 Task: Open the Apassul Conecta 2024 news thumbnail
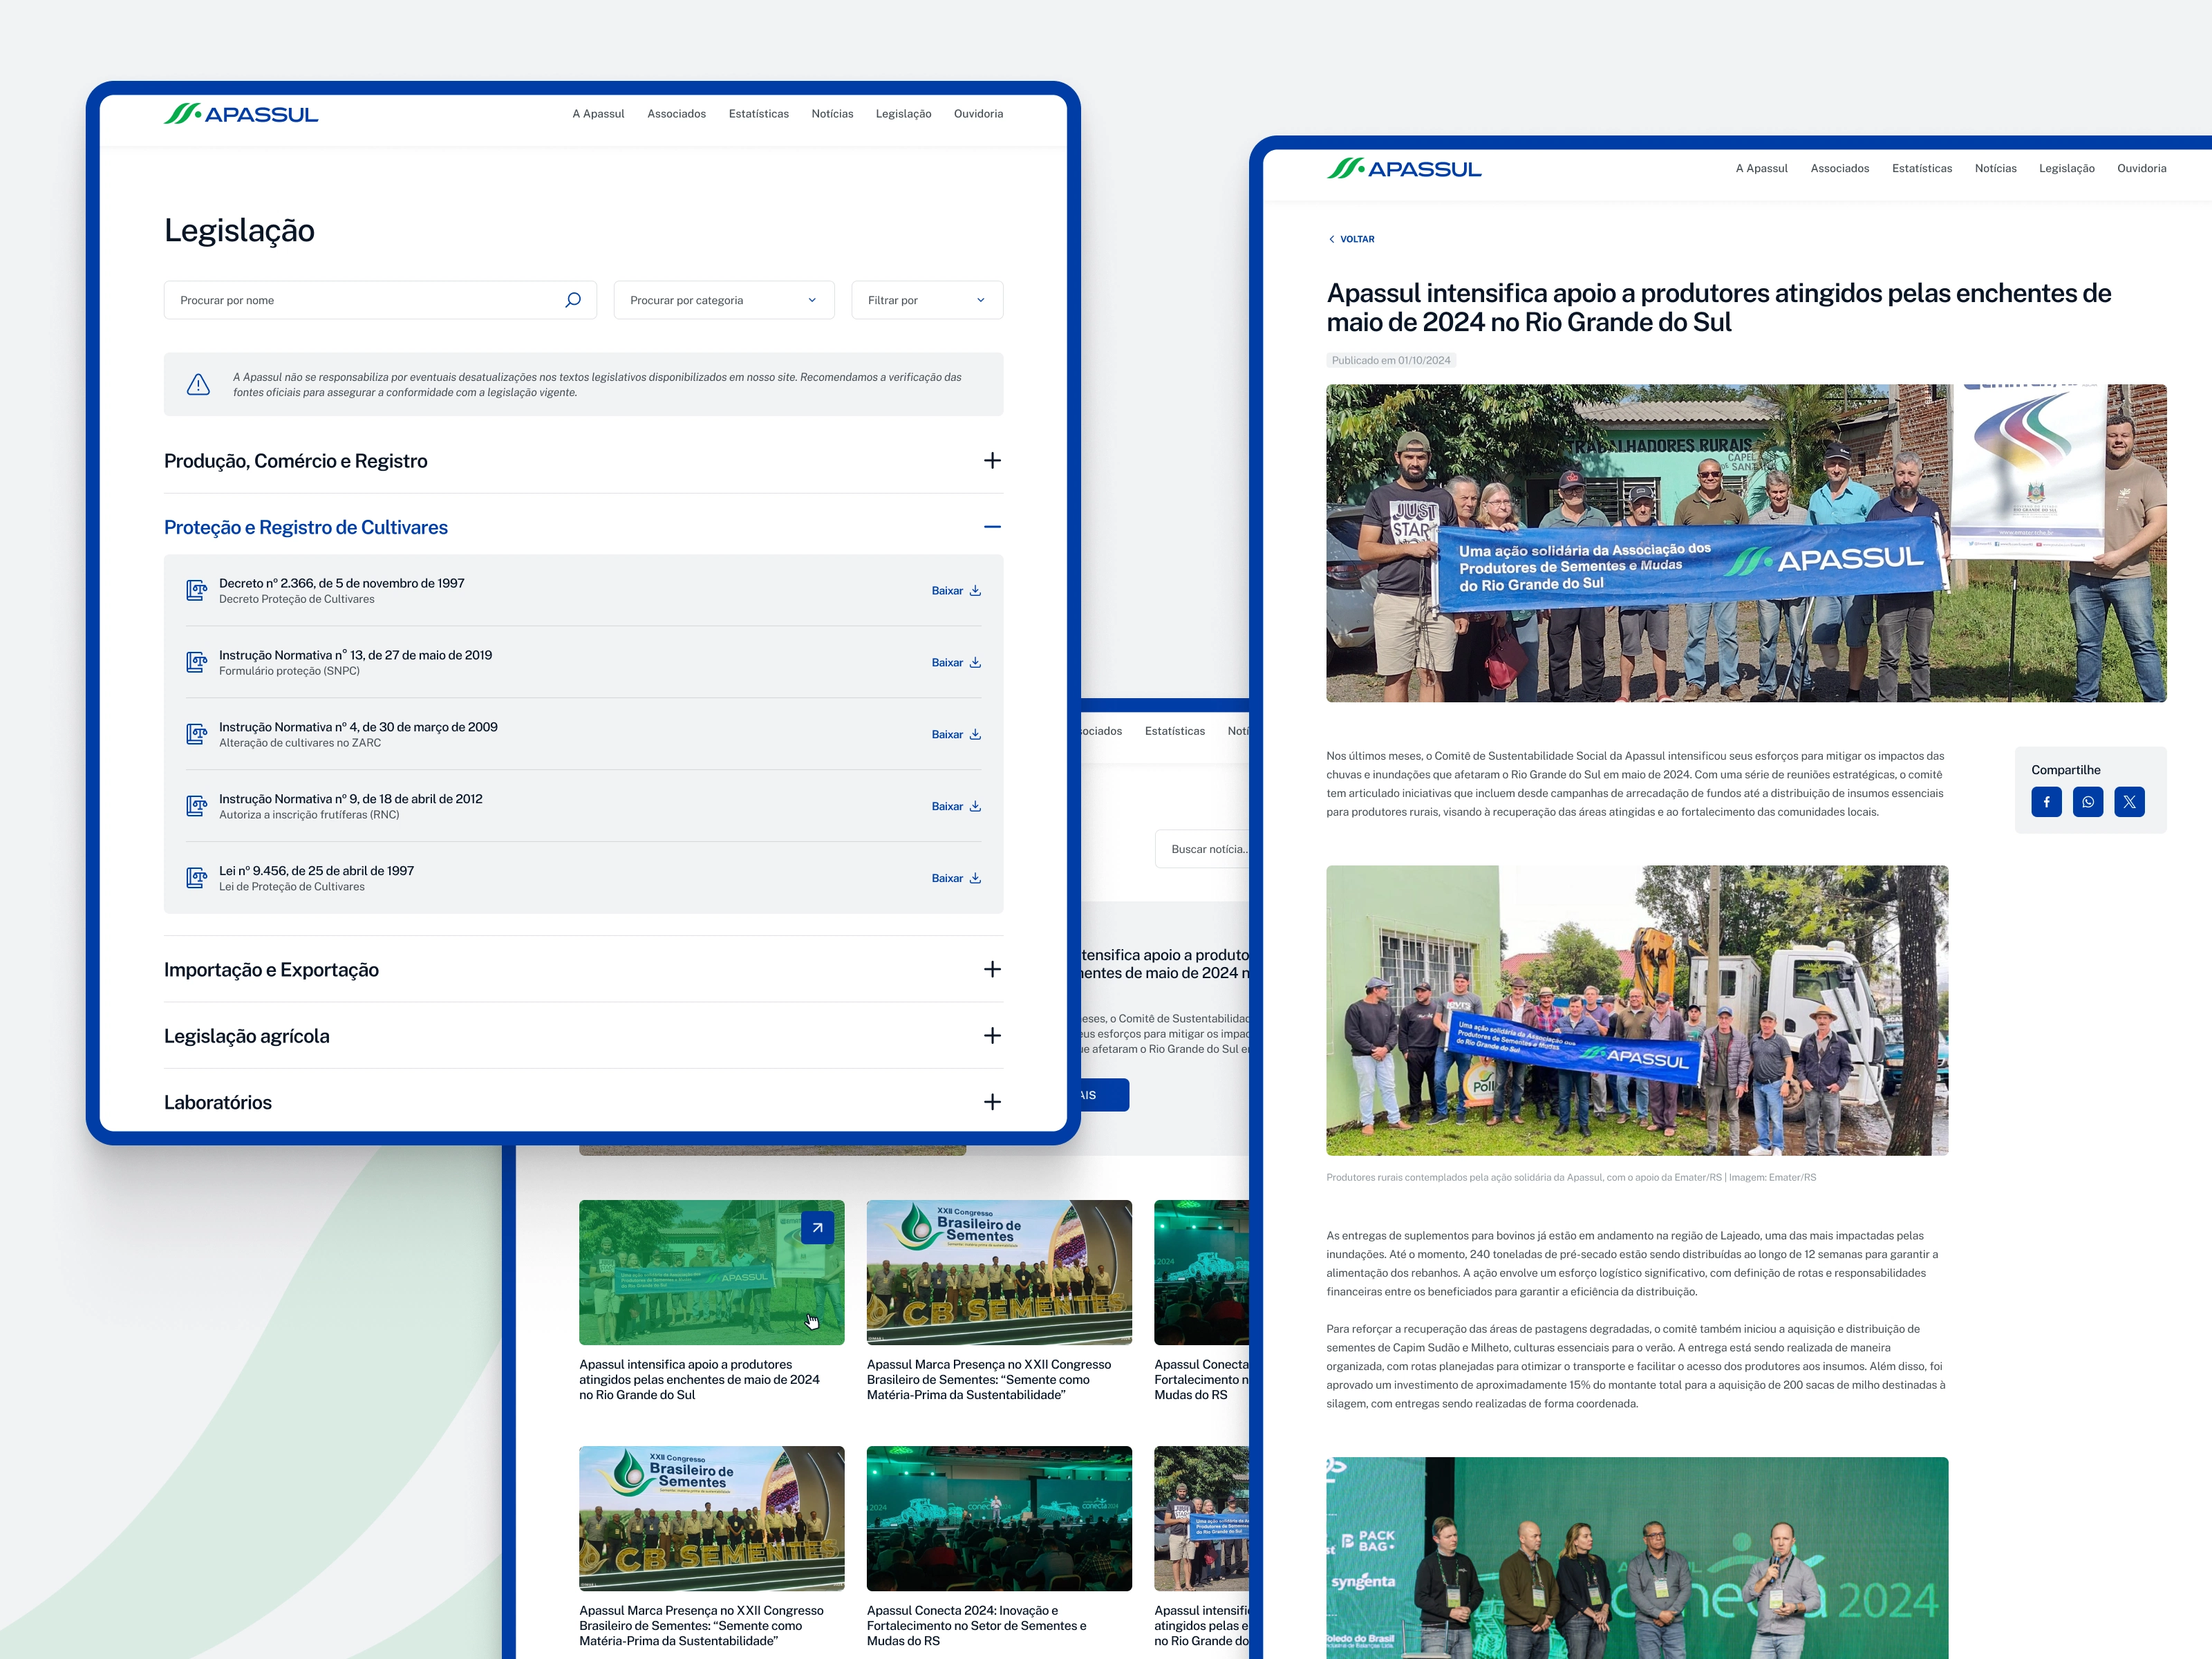click(x=999, y=1518)
